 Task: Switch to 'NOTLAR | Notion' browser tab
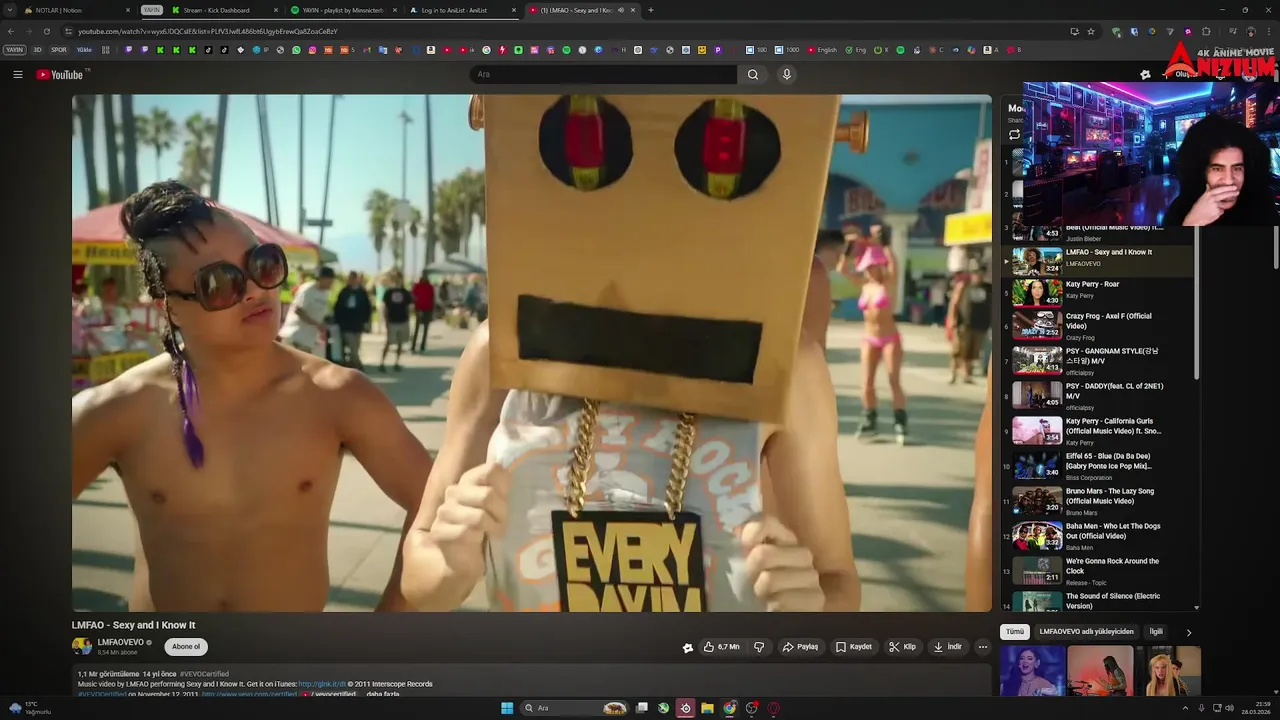(x=78, y=10)
